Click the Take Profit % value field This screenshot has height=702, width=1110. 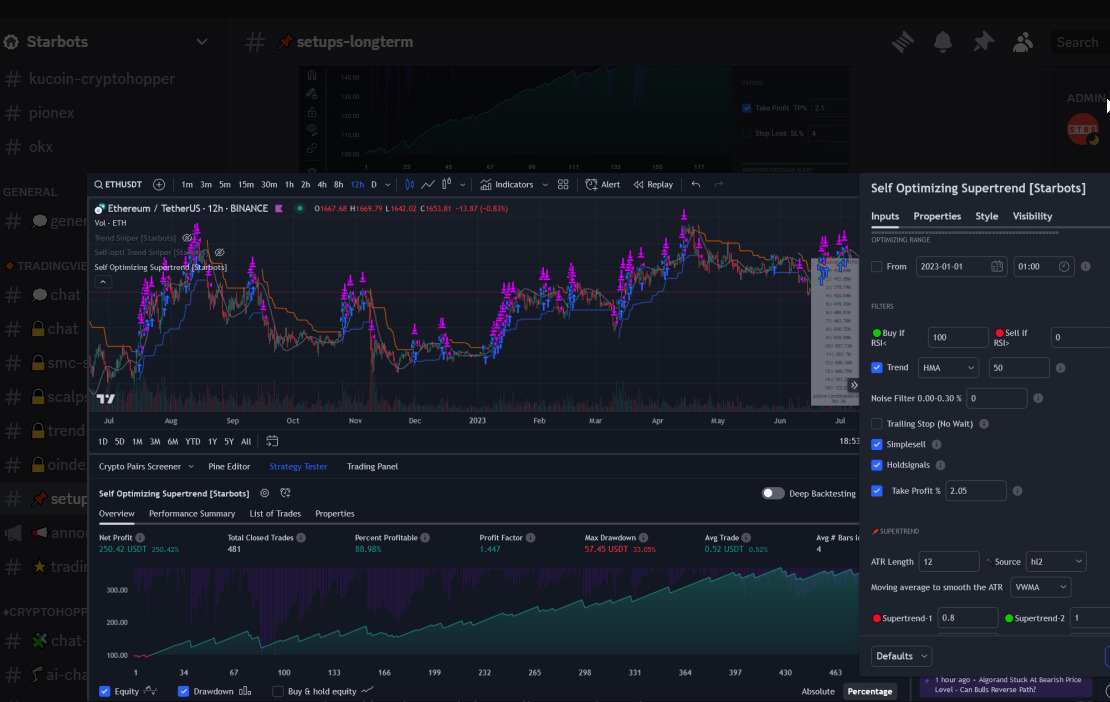click(975, 491)
